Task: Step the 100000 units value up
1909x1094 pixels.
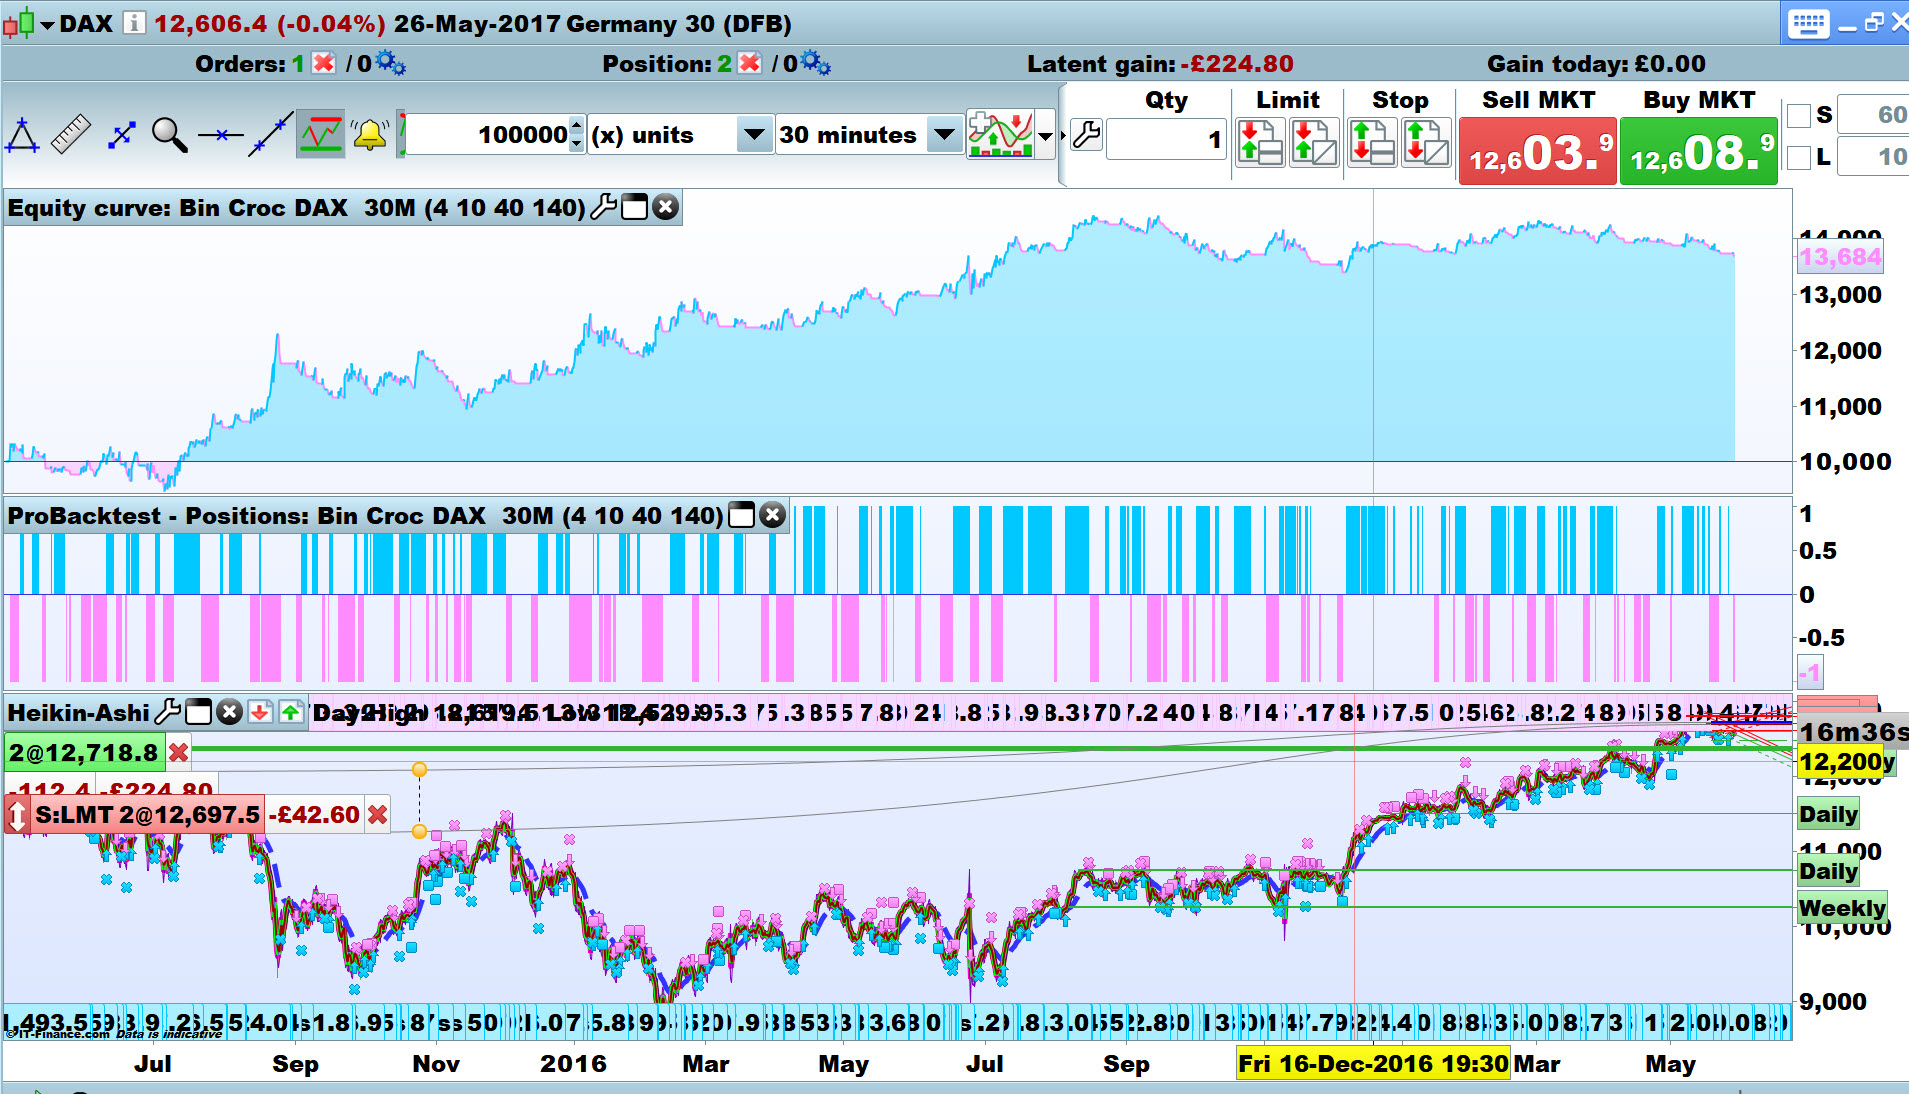Action: (x=576, y=126)
